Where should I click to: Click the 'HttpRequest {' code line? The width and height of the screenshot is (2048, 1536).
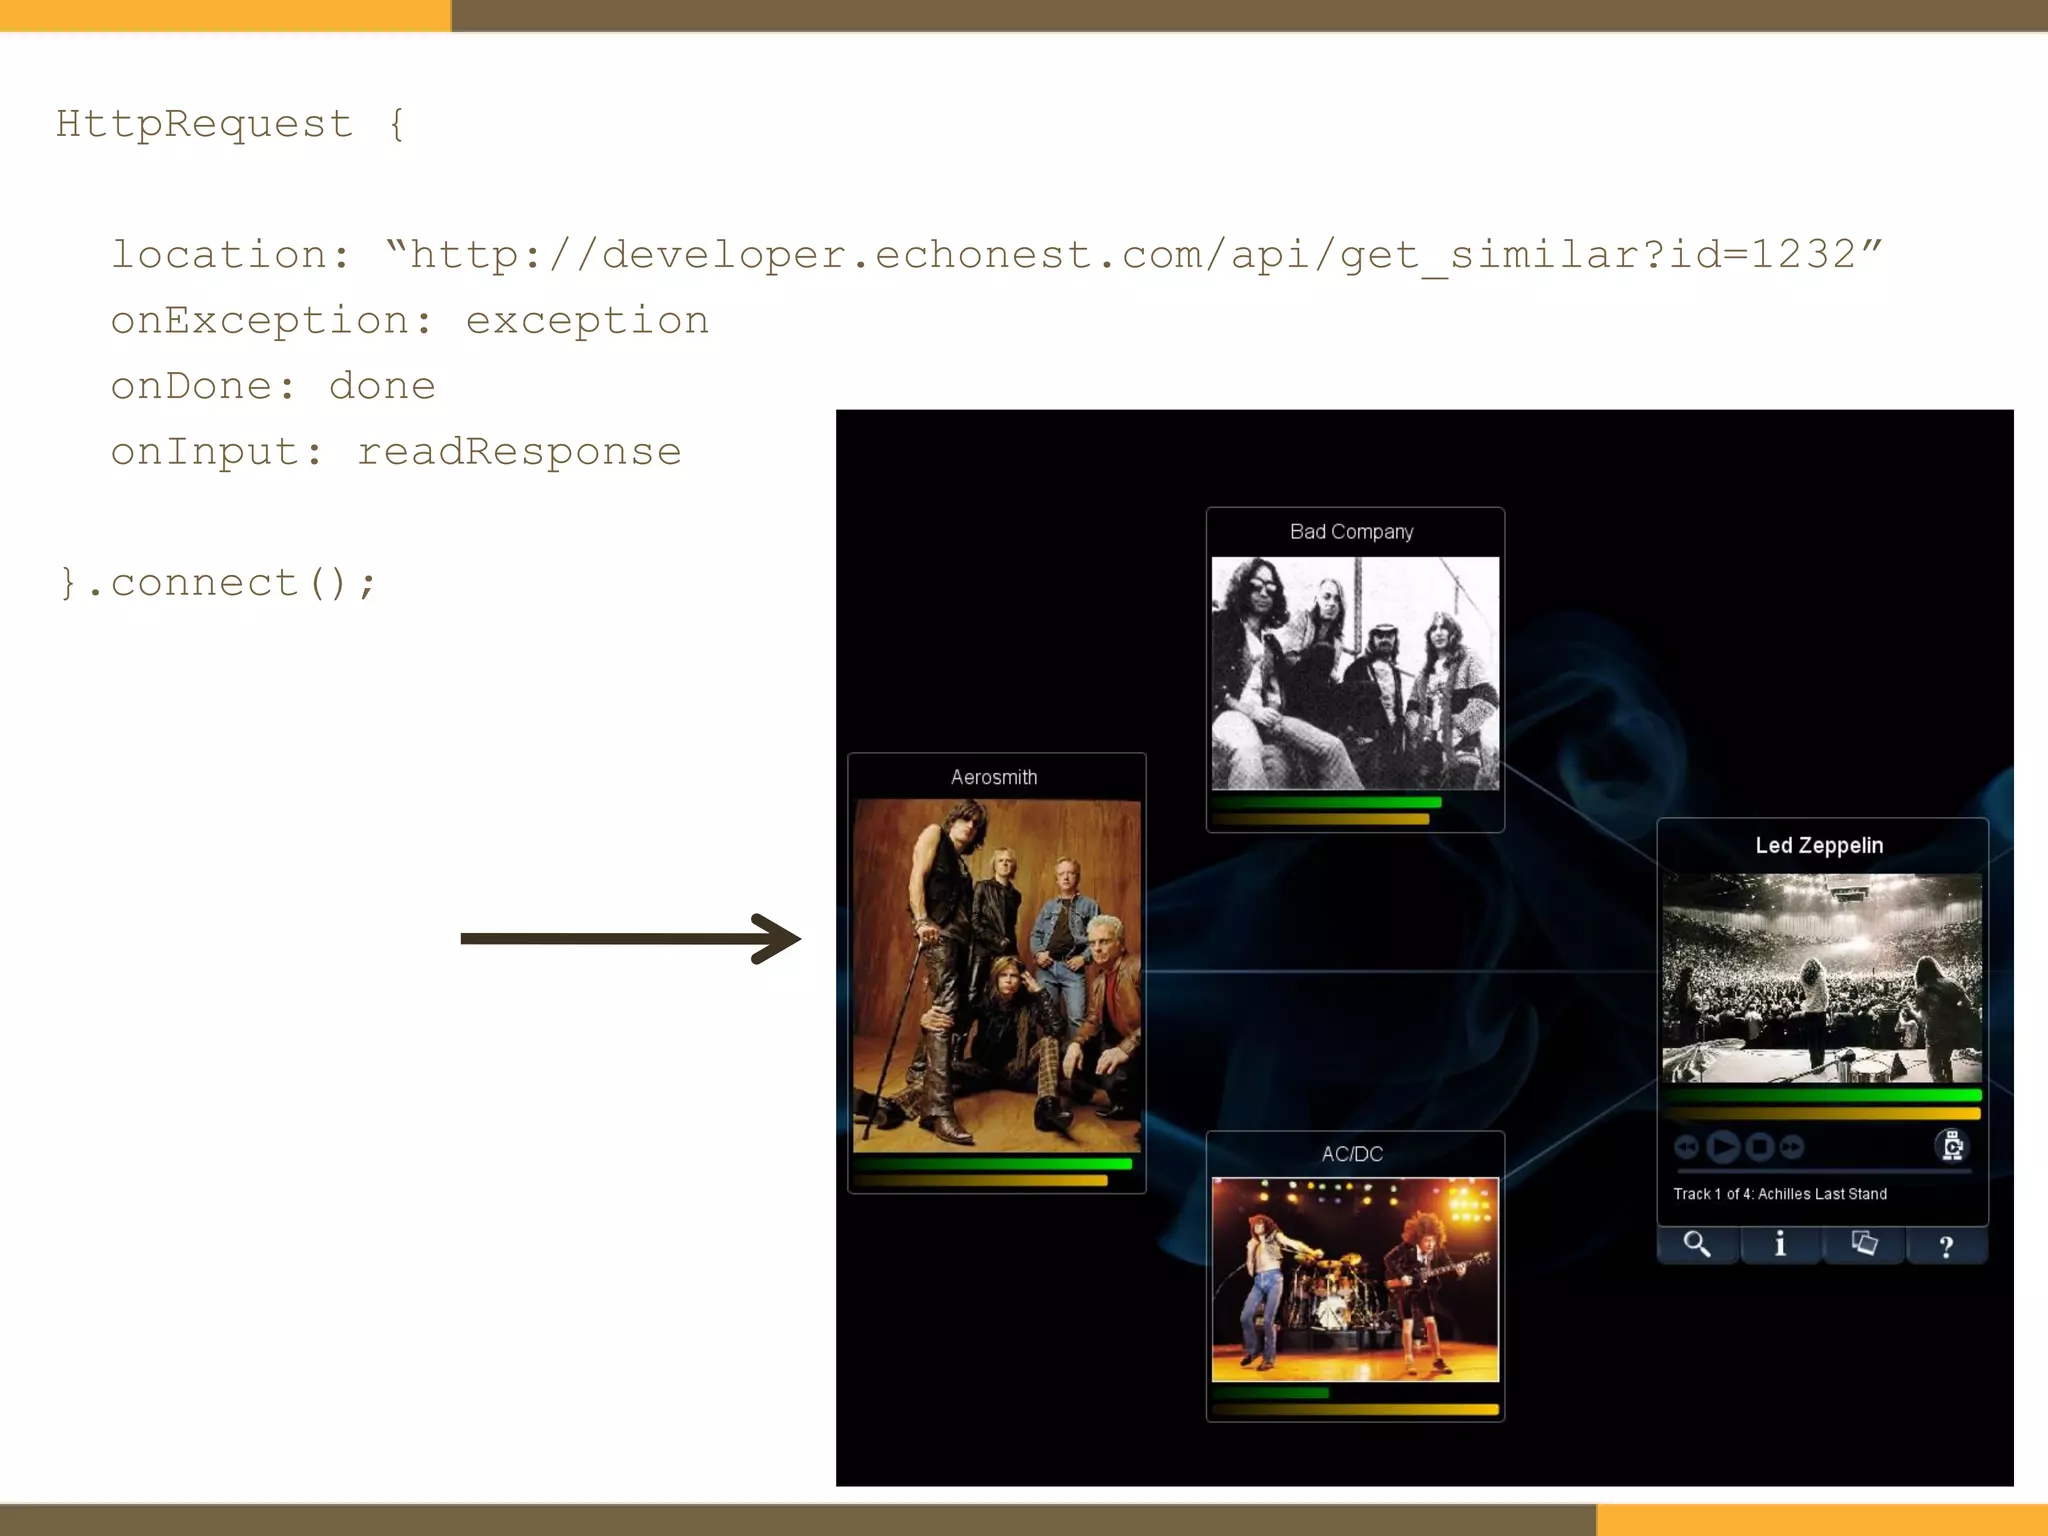tap(231, 124)
